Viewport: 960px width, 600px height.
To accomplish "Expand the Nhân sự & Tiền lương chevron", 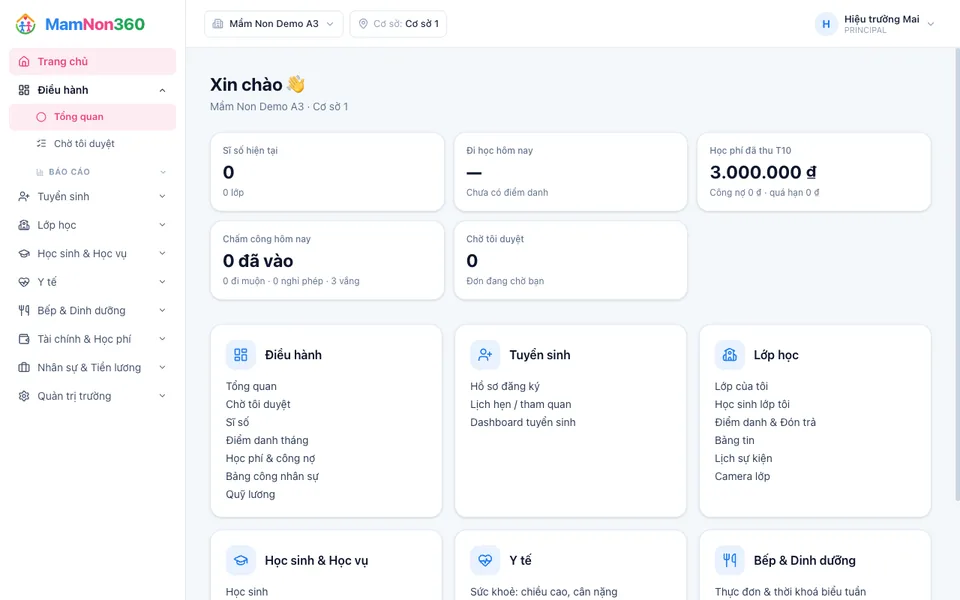I will [162, 367].
